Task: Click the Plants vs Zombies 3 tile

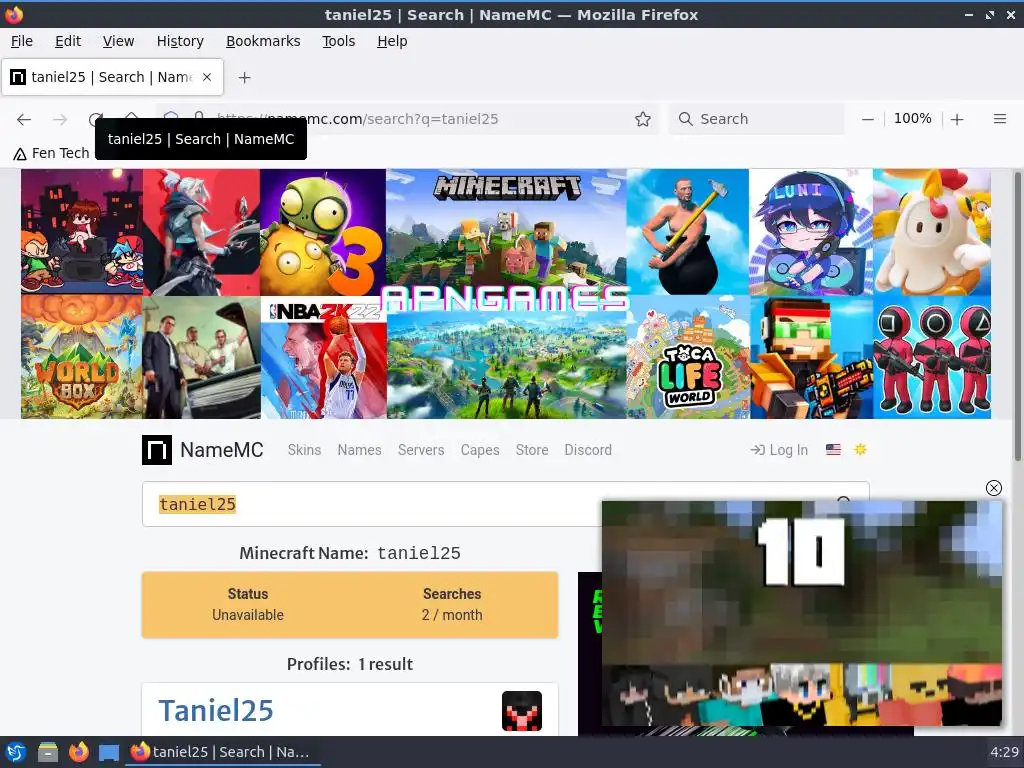Action: (323, 232)
